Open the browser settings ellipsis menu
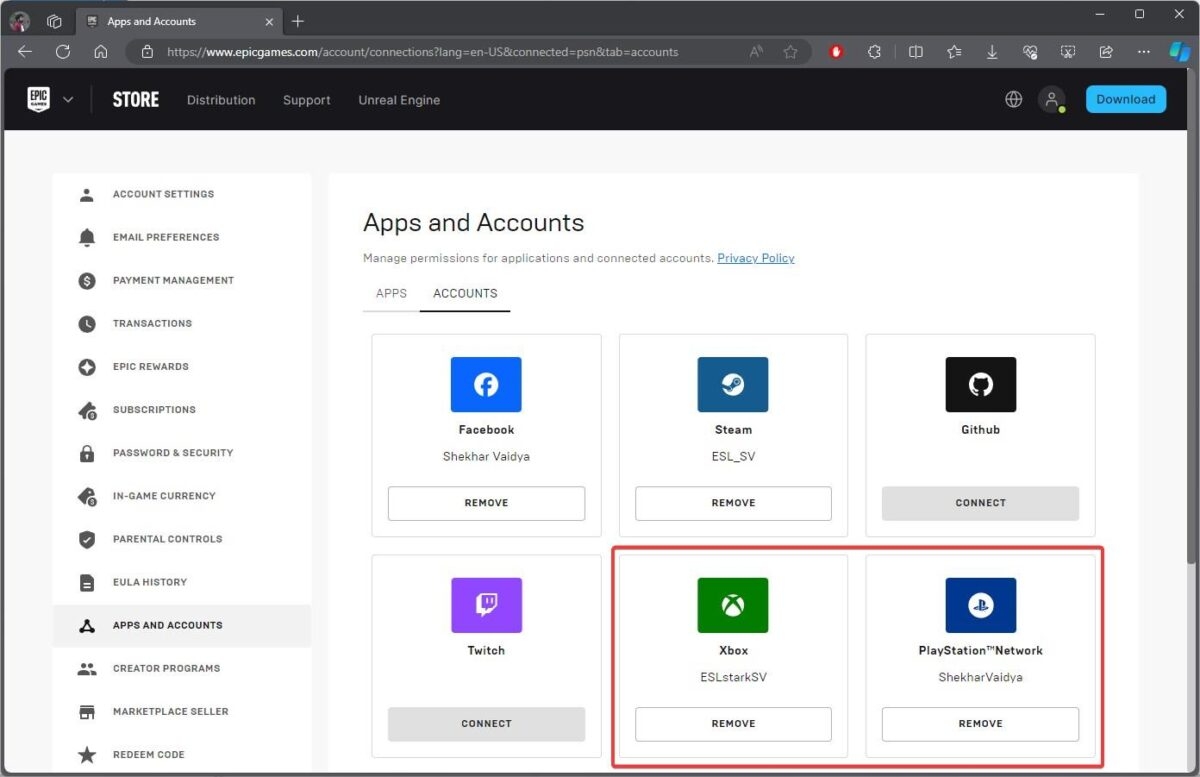This screenshot has width=1200, height=777. click(x=1144, y=51)
